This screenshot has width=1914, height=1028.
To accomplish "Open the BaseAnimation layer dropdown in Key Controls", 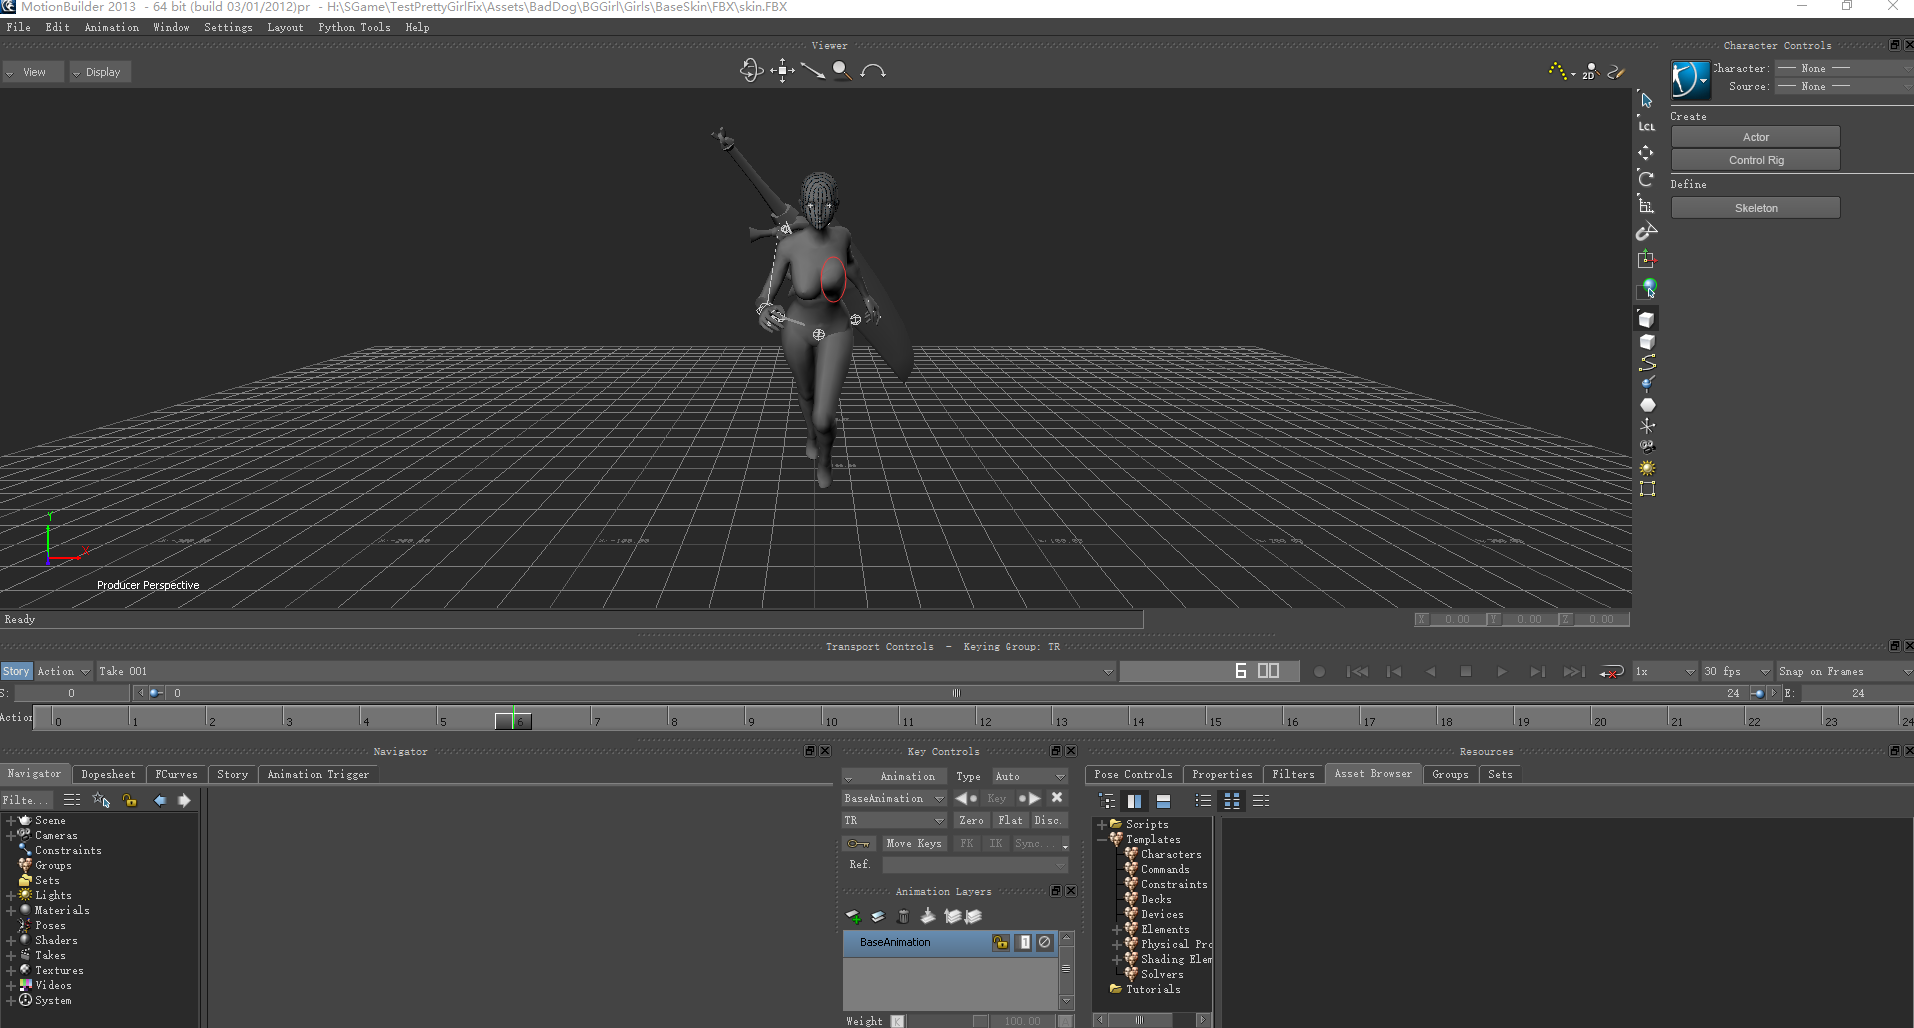I will [894, 798].
